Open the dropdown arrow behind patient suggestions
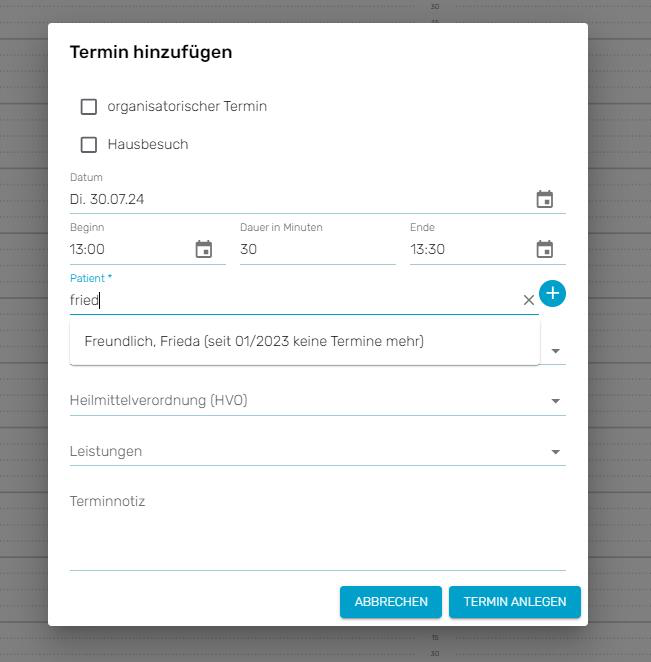This screenshot has width=651, height=662. [556, 351]
